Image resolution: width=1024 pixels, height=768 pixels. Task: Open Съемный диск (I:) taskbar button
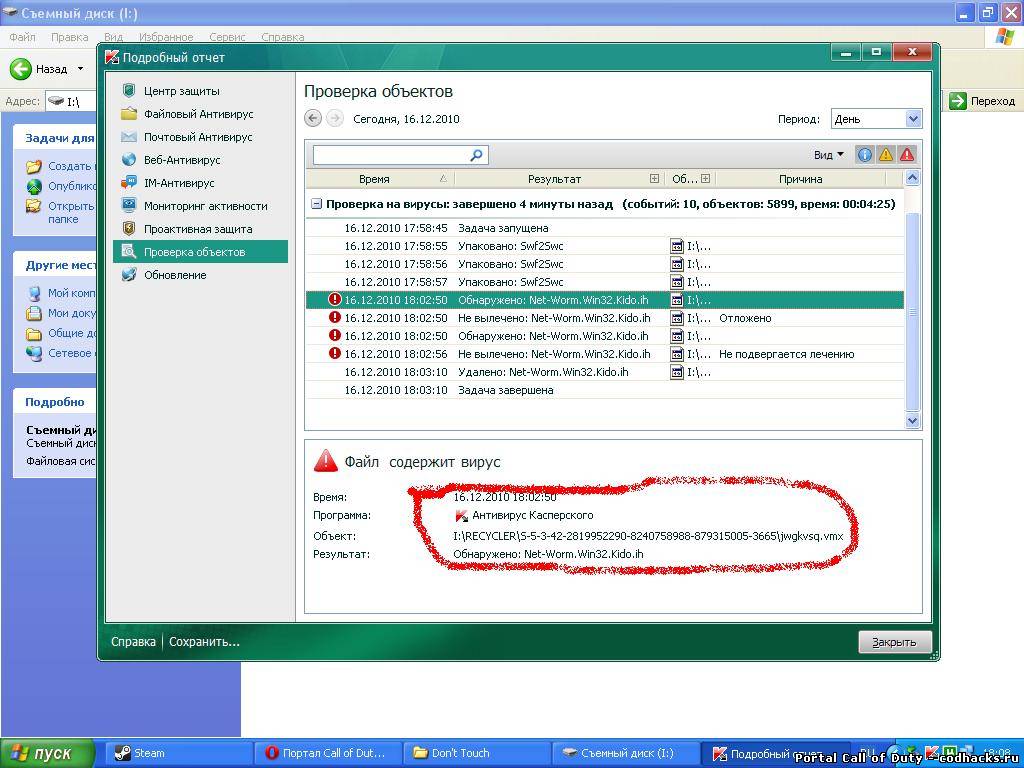pos(625,753)
